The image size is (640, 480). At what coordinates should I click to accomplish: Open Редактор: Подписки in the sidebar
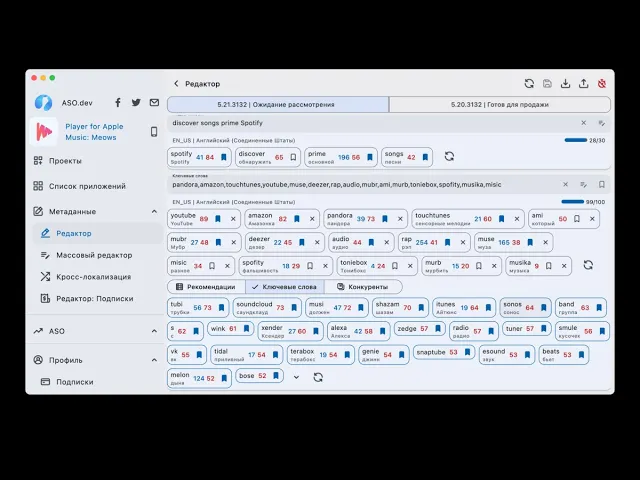coord(95,298)
